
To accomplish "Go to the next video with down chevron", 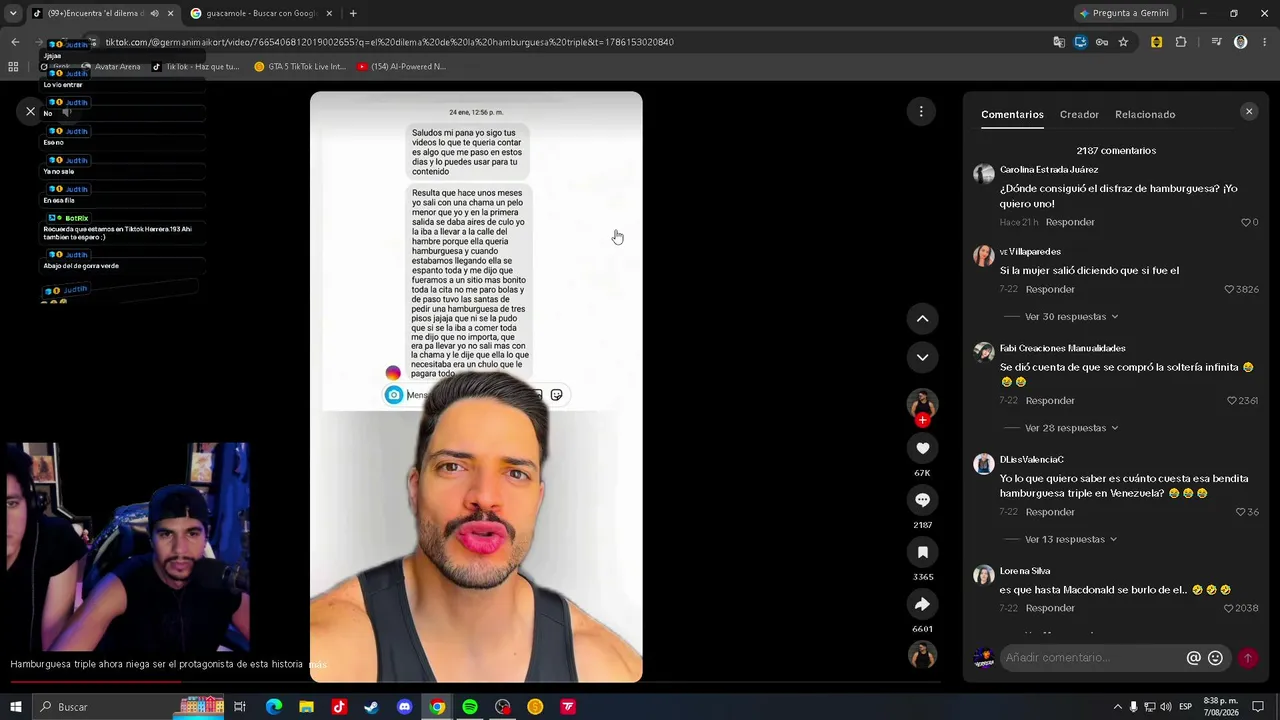I will point(922,357).
